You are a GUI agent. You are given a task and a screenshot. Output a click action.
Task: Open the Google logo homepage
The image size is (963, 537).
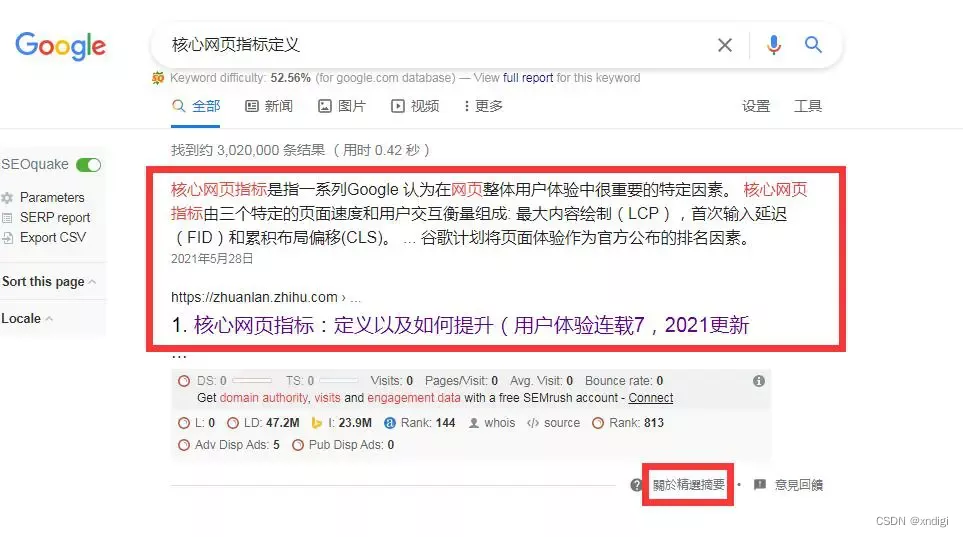[x=60, y=45]
